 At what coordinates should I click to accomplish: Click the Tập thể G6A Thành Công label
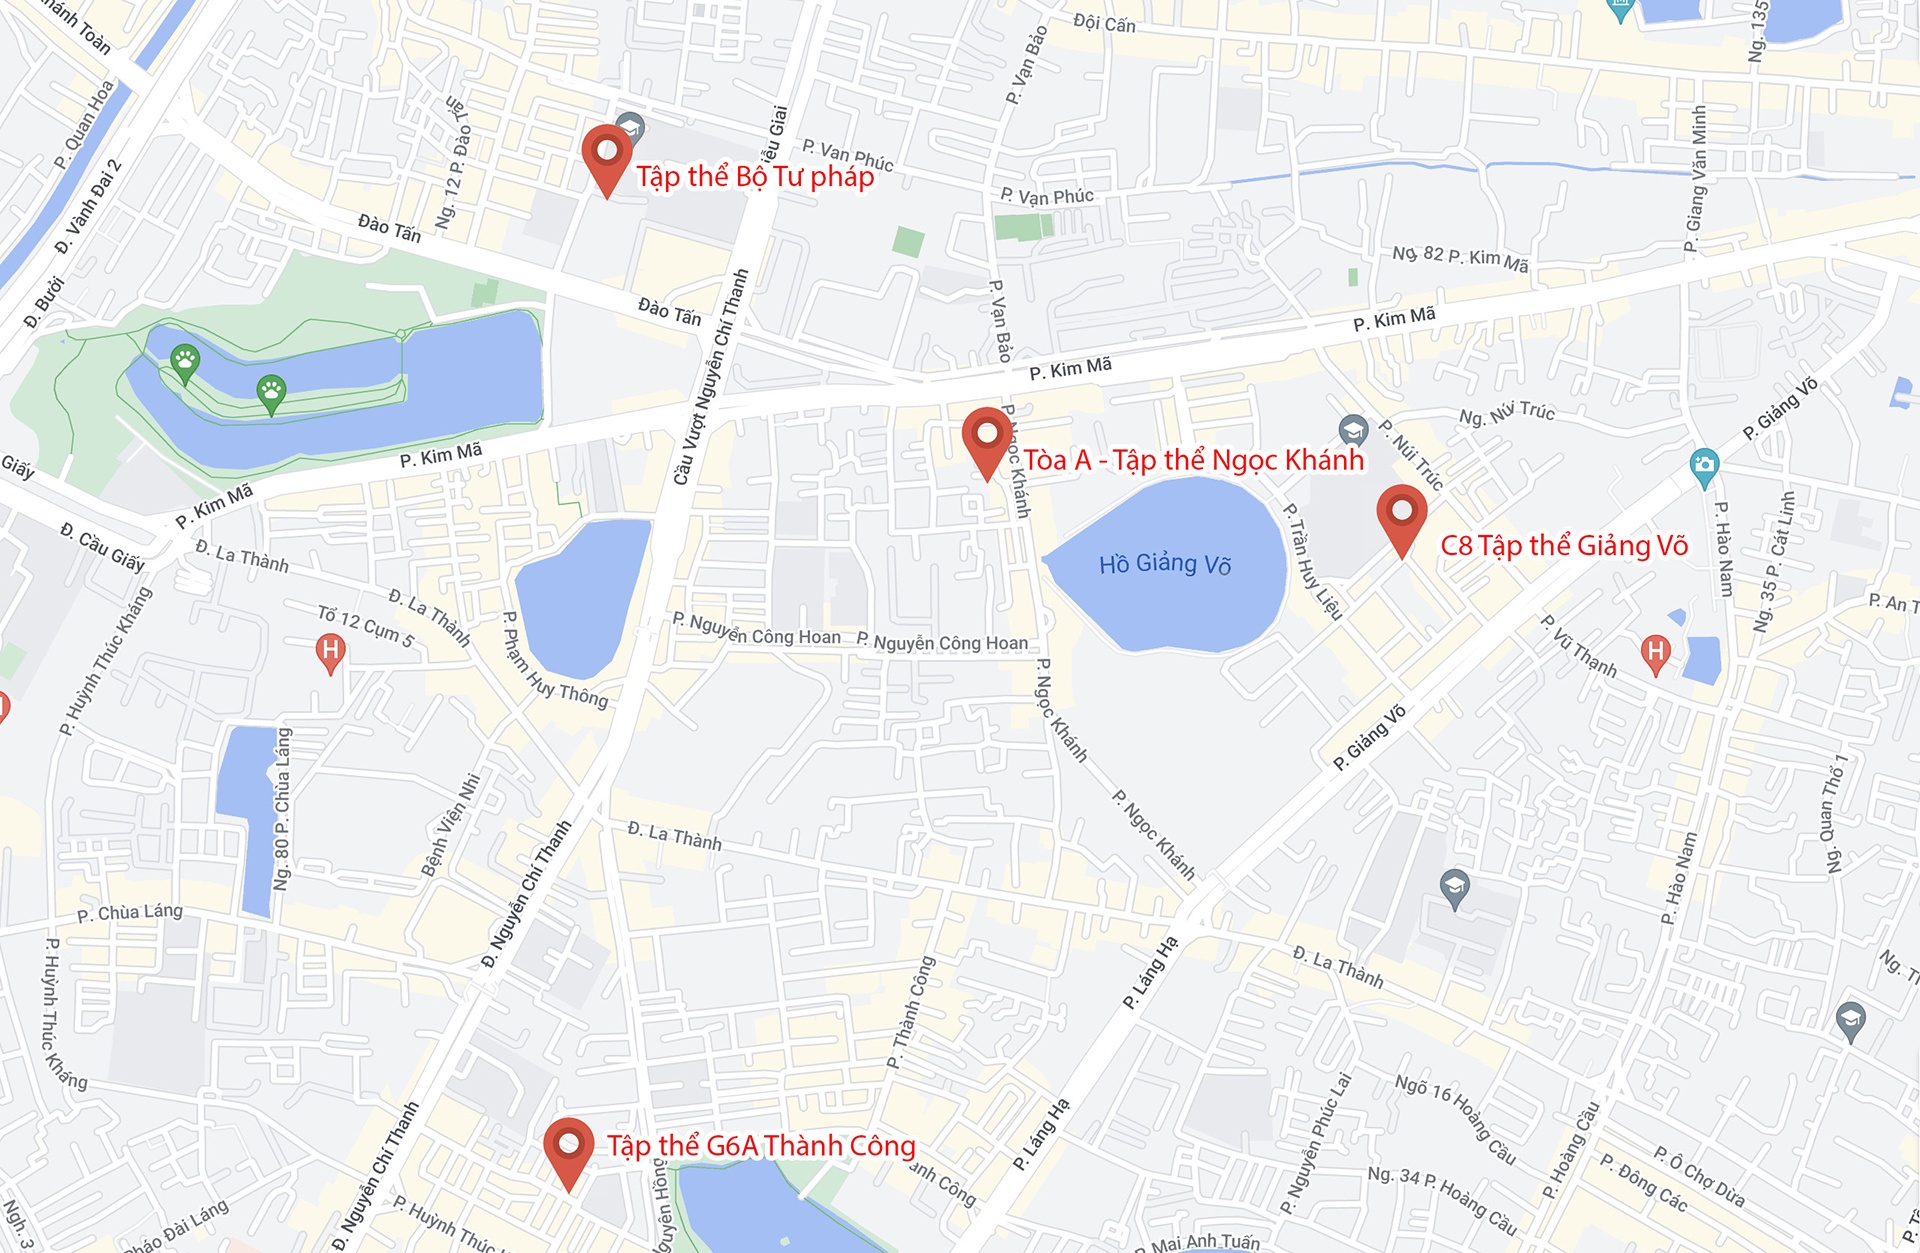pos(761,1146)
